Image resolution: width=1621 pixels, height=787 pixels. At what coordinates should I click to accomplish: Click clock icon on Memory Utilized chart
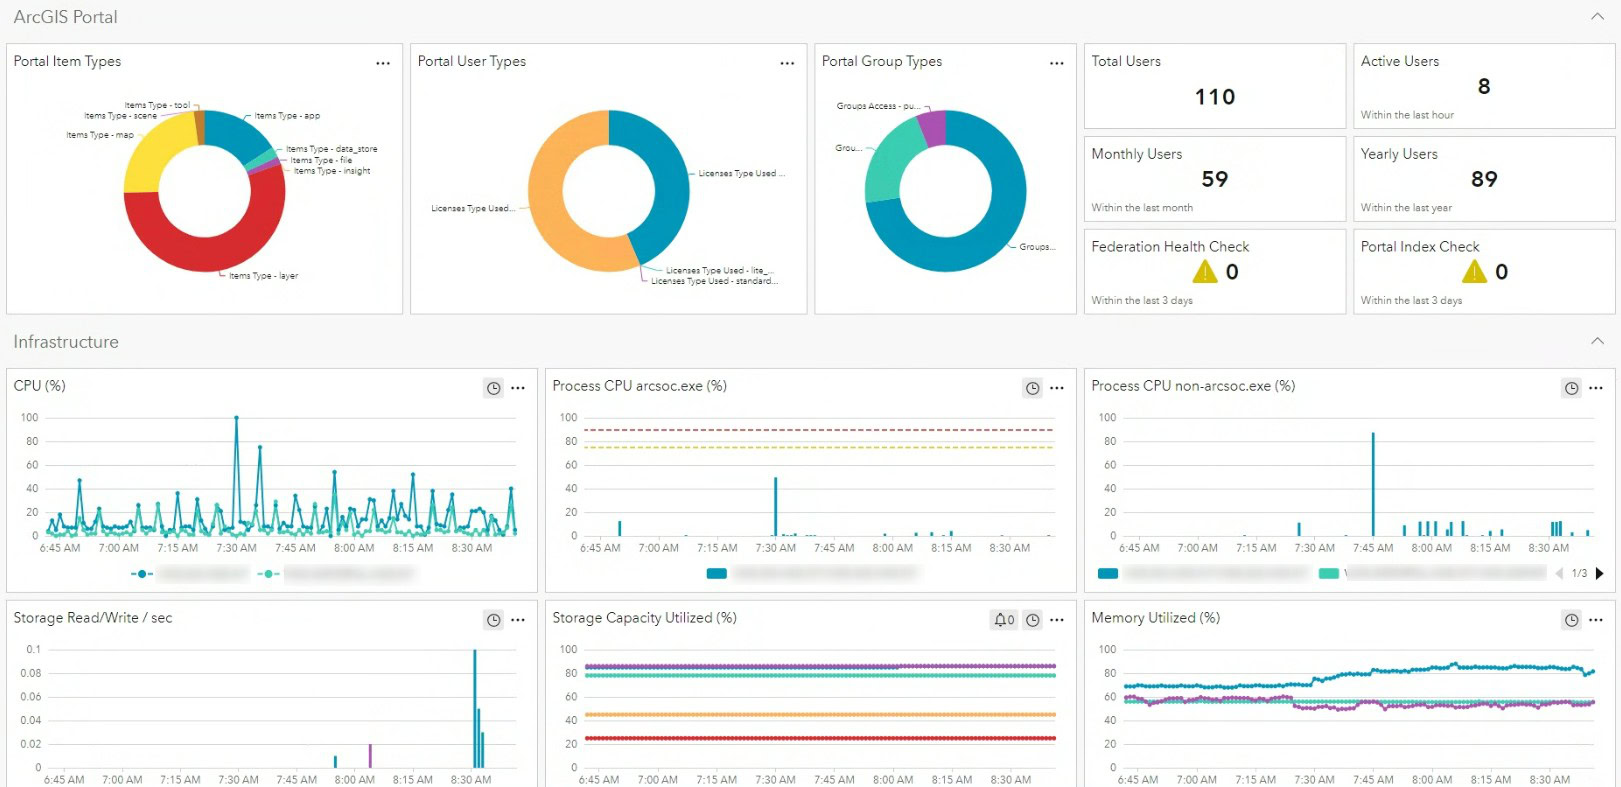[x=1571, y=620]
